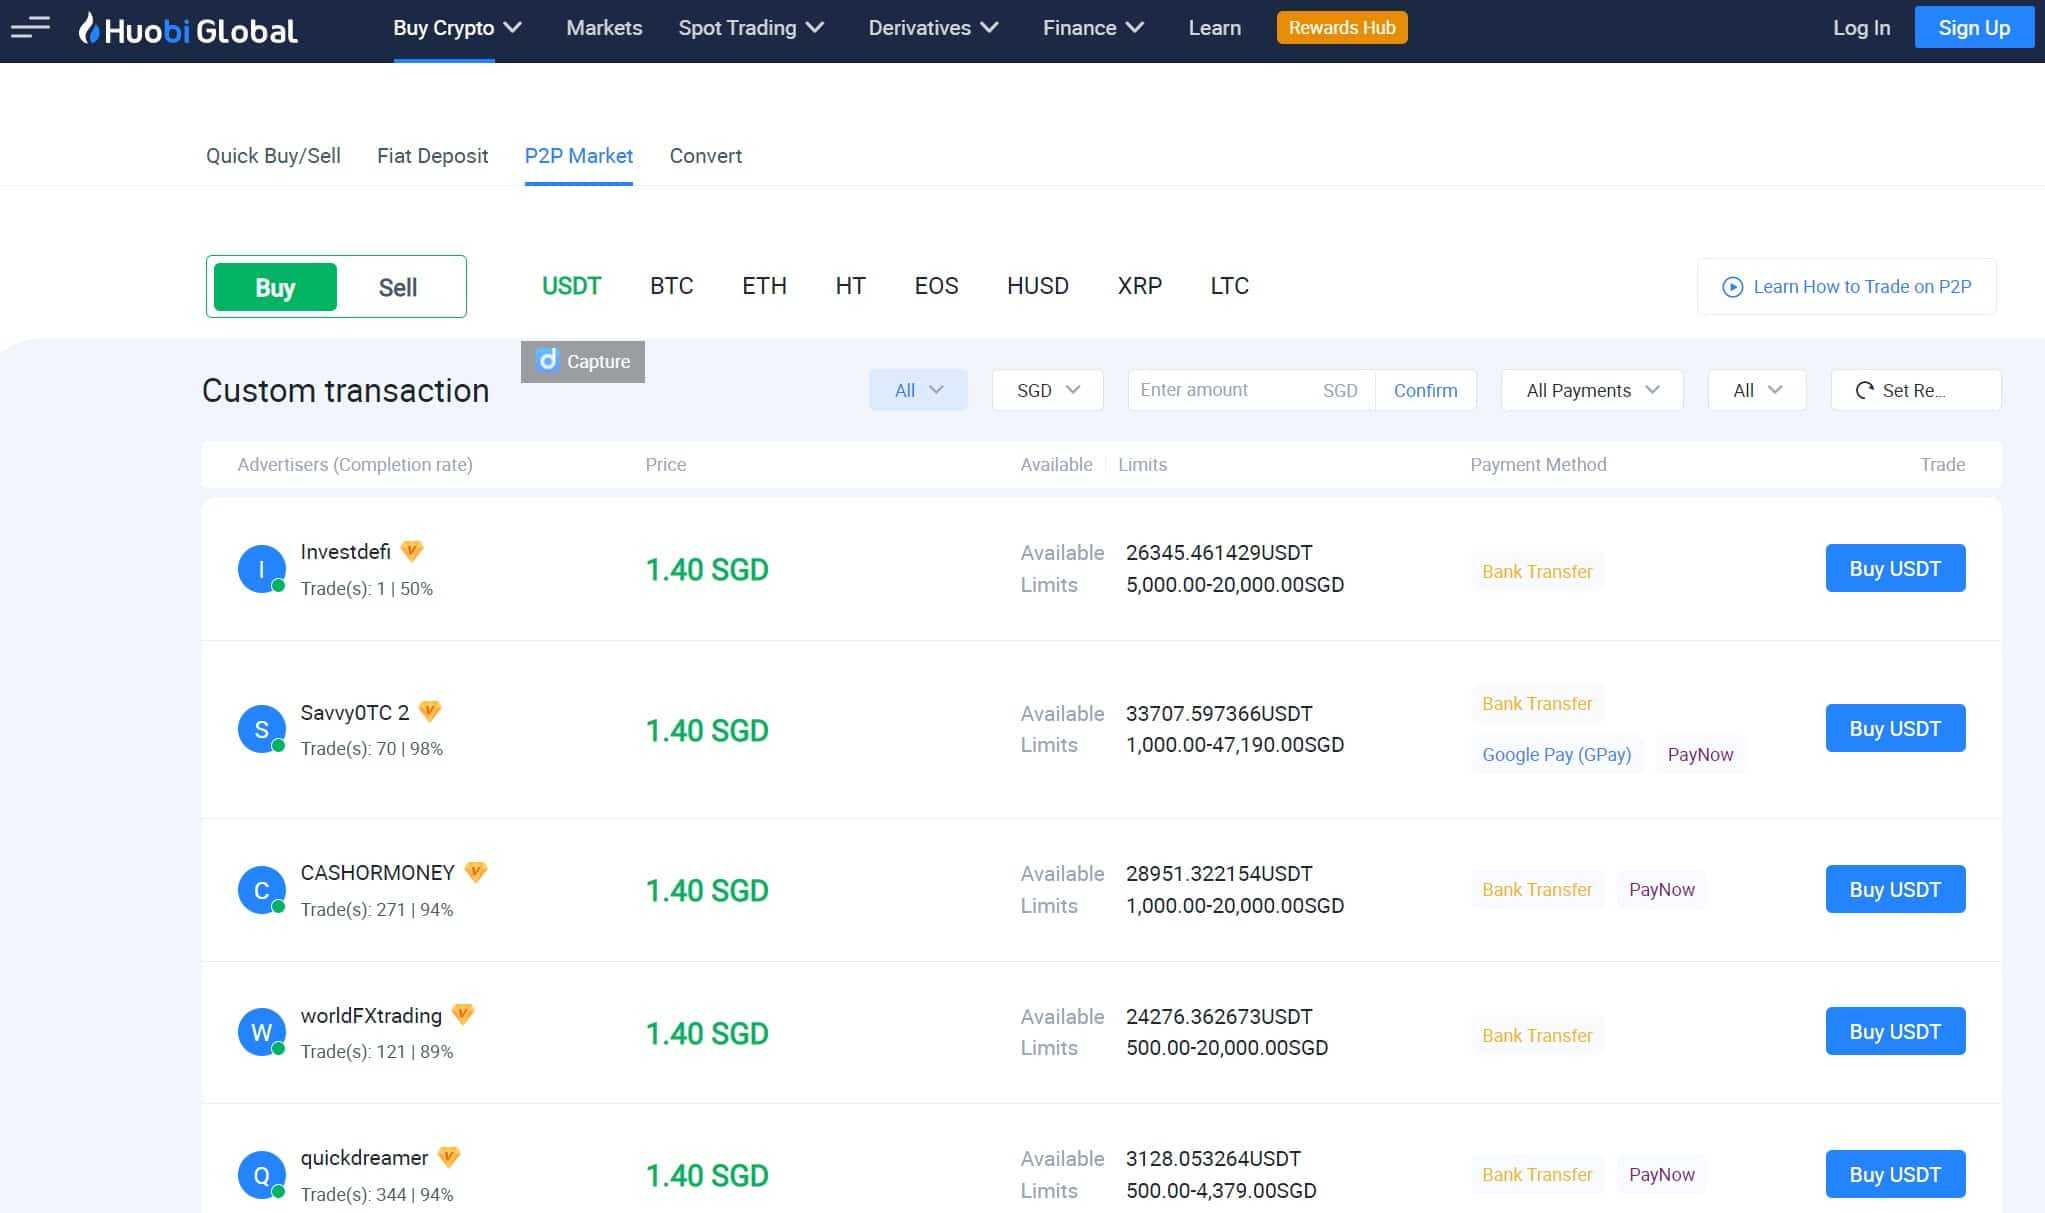Select the Buy option
Image resolution: width=2045 pixels, height=1213 pixels.
coord(274,287)
